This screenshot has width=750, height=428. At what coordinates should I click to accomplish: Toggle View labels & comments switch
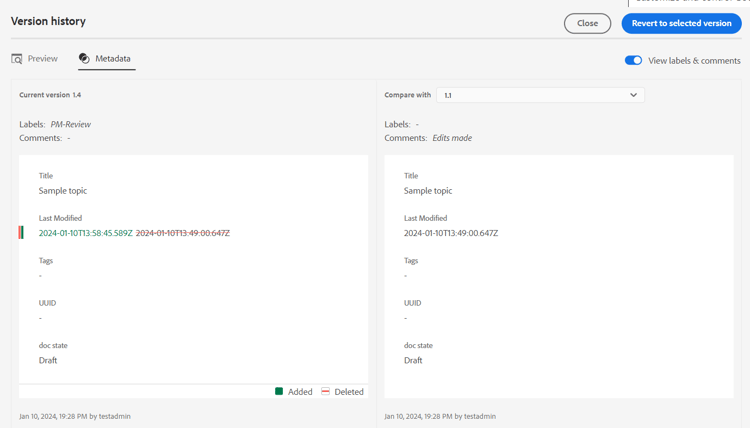coord(633,60)
